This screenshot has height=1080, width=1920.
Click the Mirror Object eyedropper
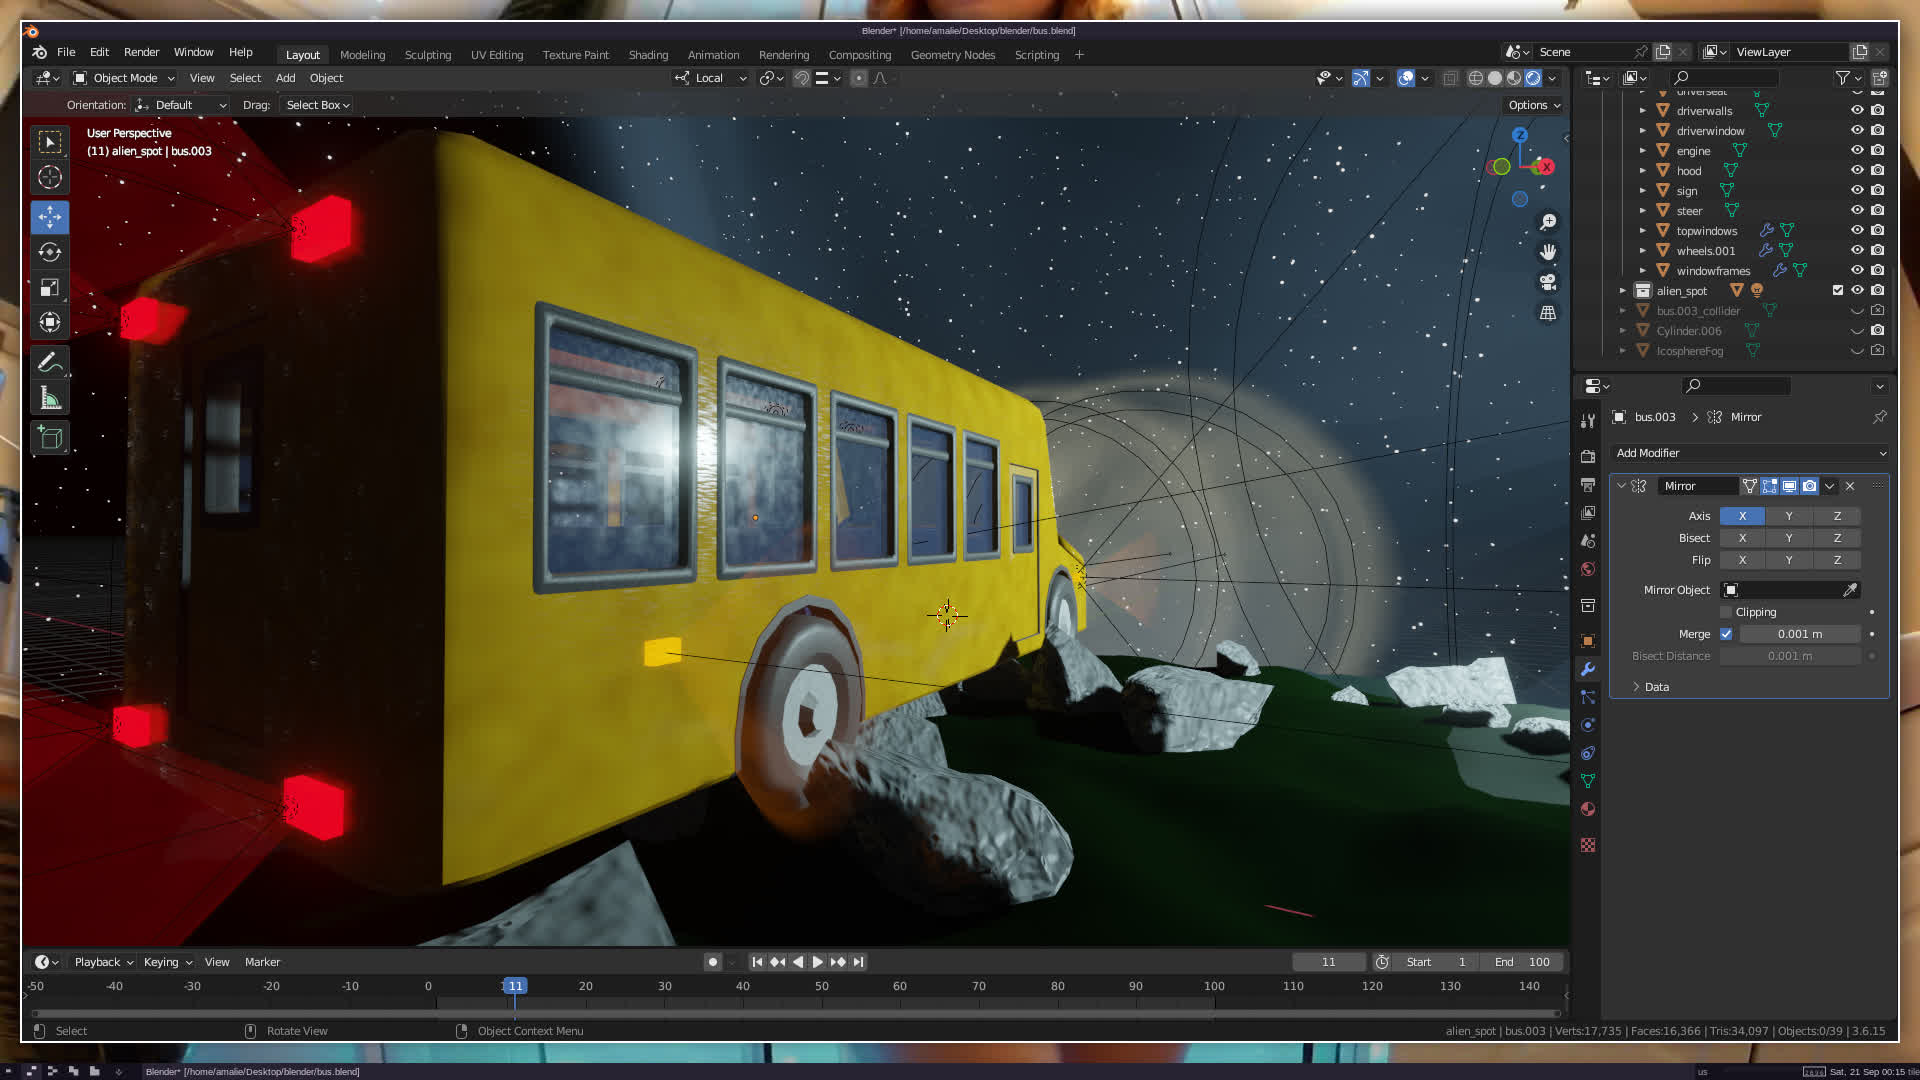[x=1850, y=590]
